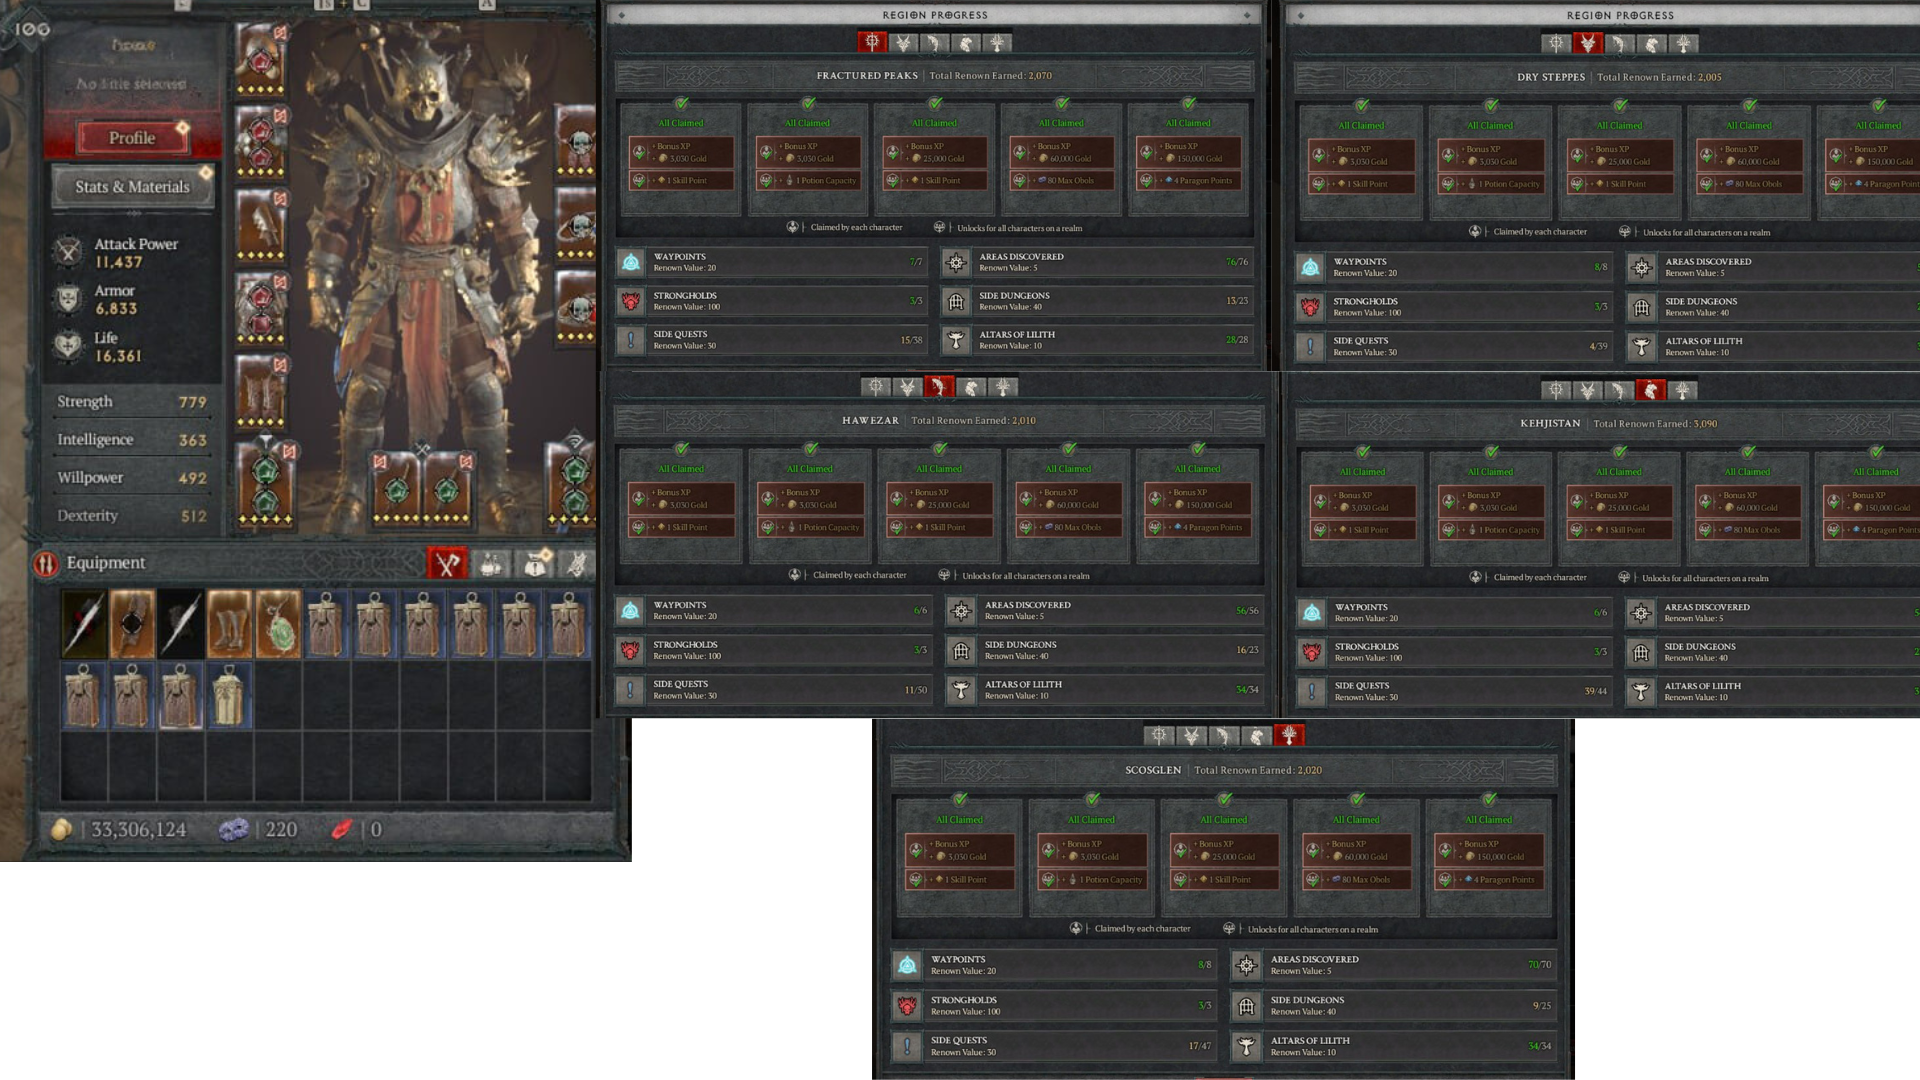
Task: Click the purple Obols currency icon
Action: click(234, 829)
